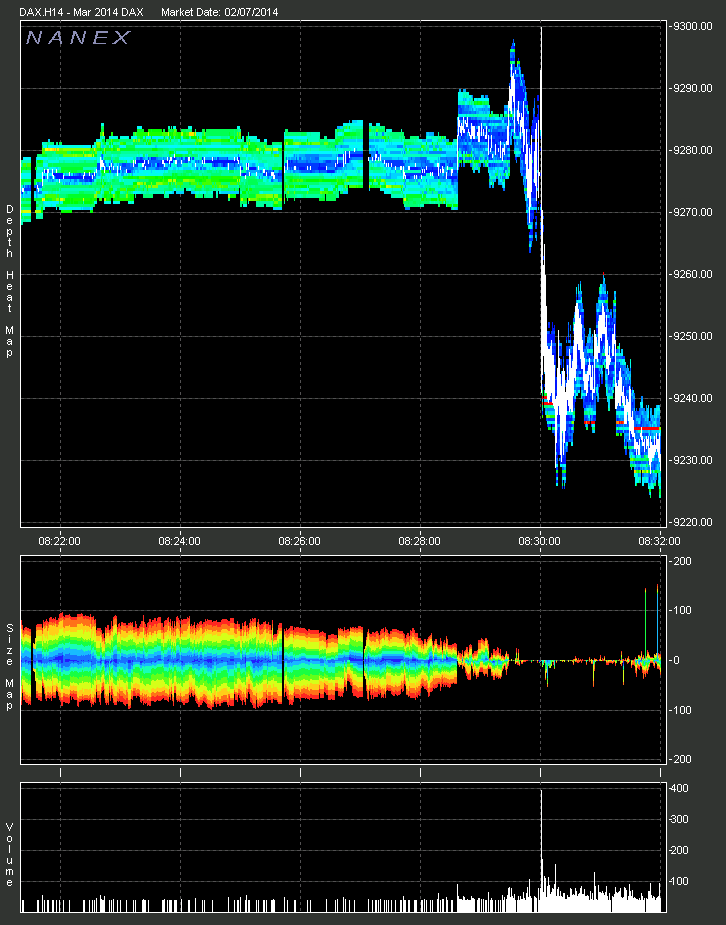
Task: Select the 9240.00 price axis label
Action: (691, 398)
